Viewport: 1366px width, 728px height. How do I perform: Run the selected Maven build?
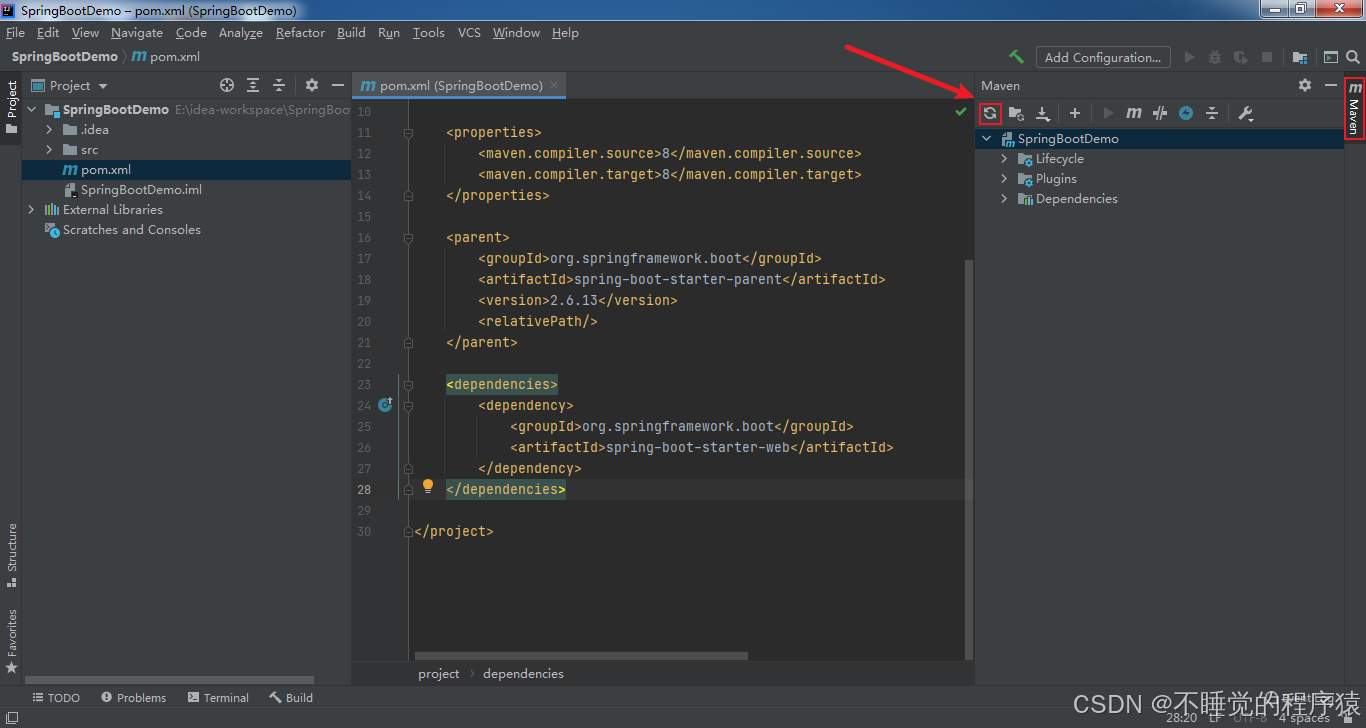1108,113
